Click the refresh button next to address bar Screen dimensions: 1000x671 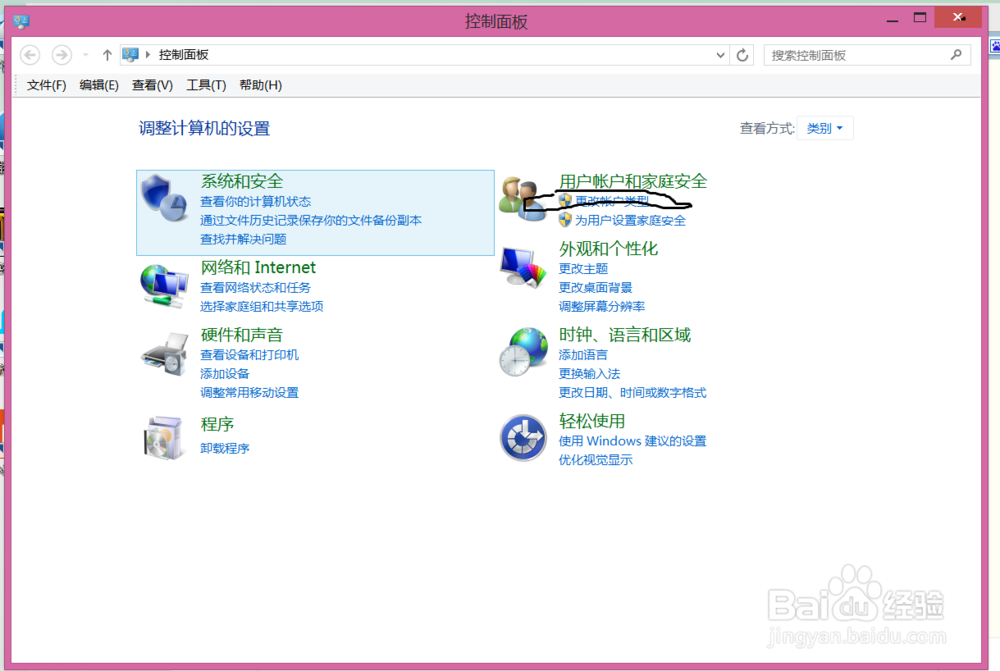coord(741,55)
